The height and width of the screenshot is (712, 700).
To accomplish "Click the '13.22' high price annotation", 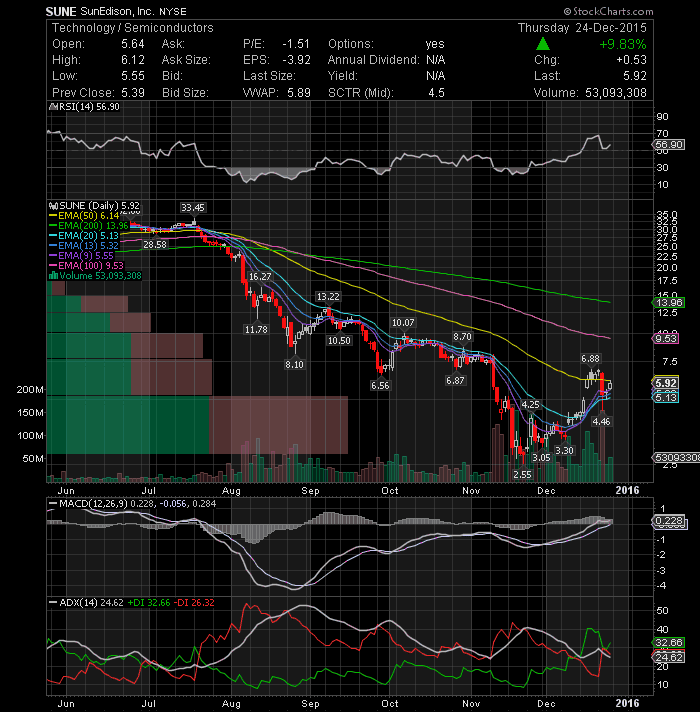I will [328, 297].
